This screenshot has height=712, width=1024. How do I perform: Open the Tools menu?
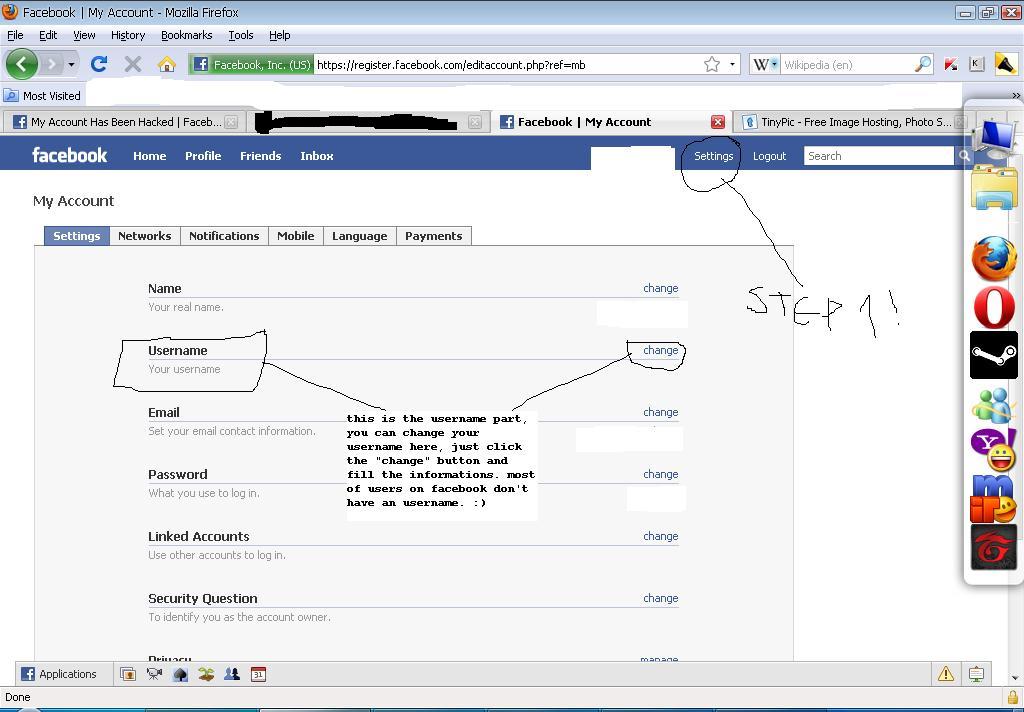tap(240, 35)
